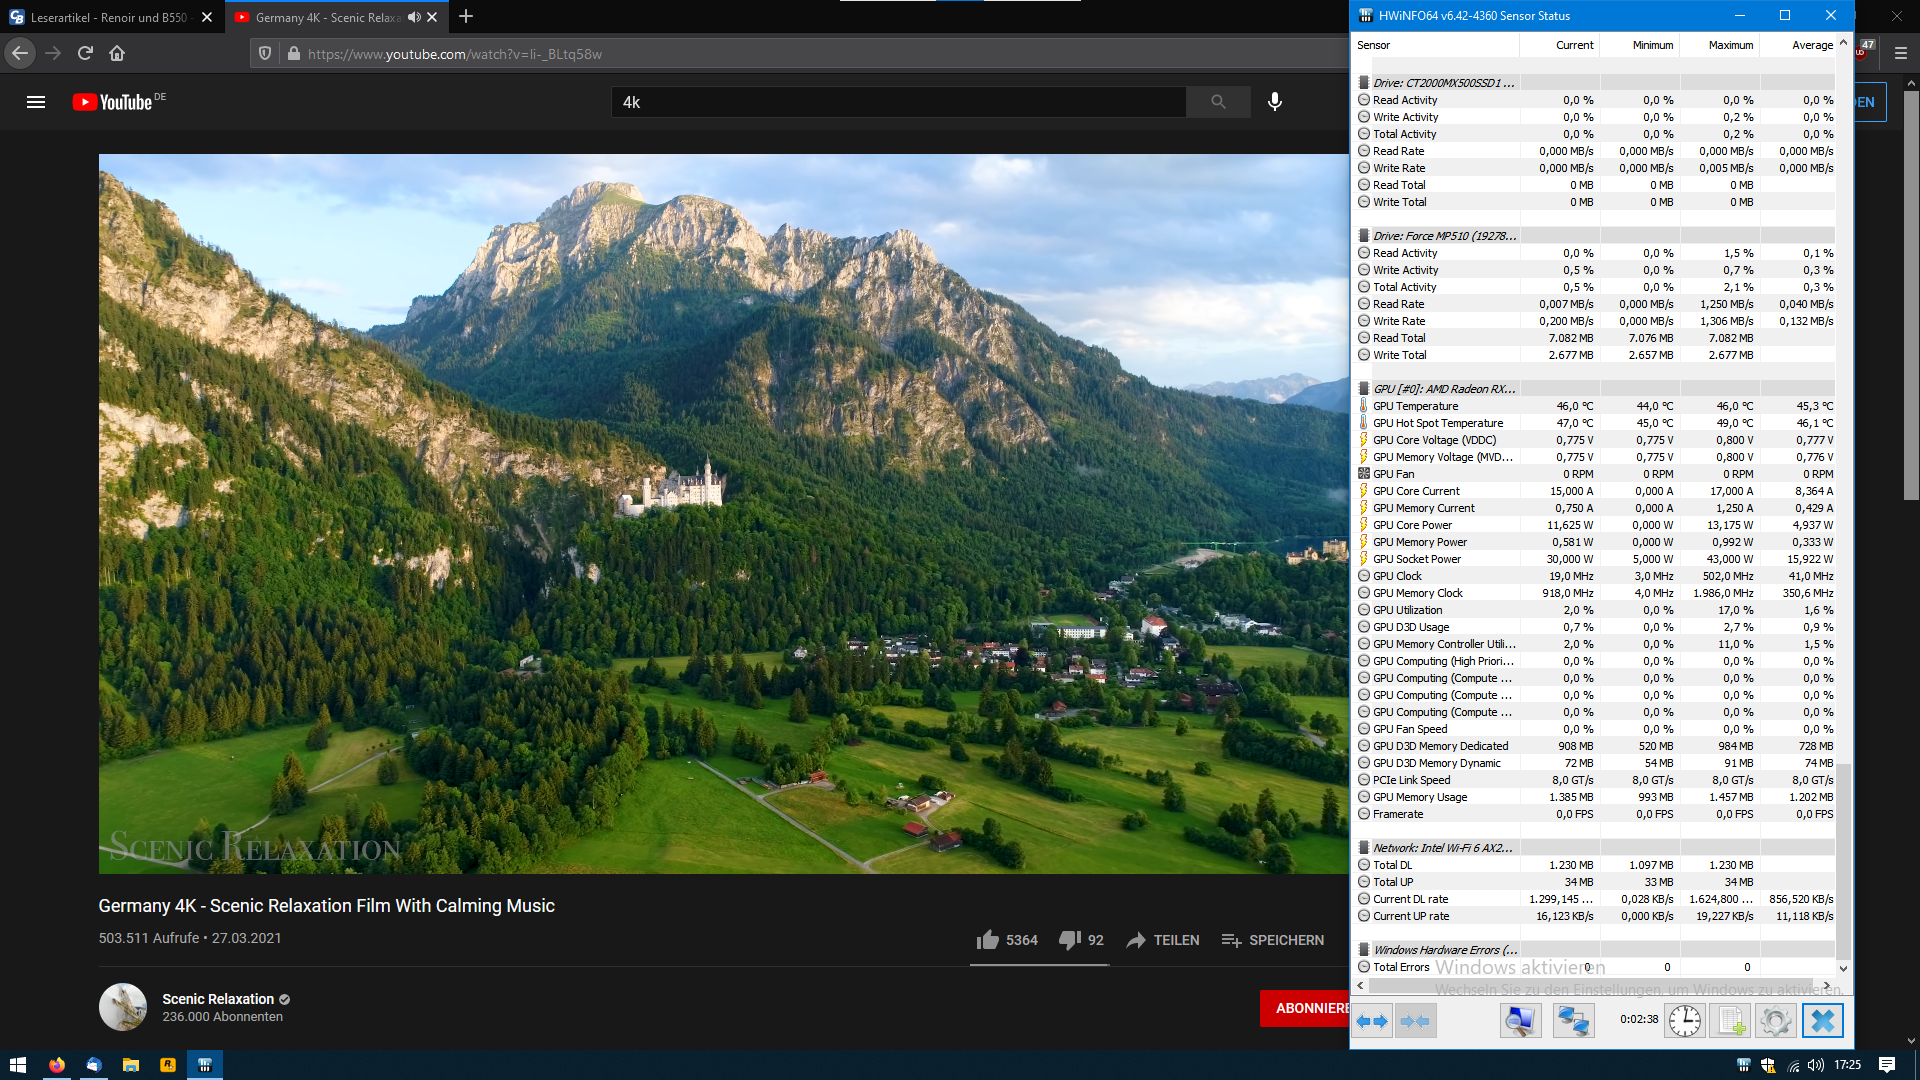1920x1080 pixels.
Task: Open remote sensor monitoring via networked monitors icon
Action: pyautogui.click(x=1572, y=1020)
